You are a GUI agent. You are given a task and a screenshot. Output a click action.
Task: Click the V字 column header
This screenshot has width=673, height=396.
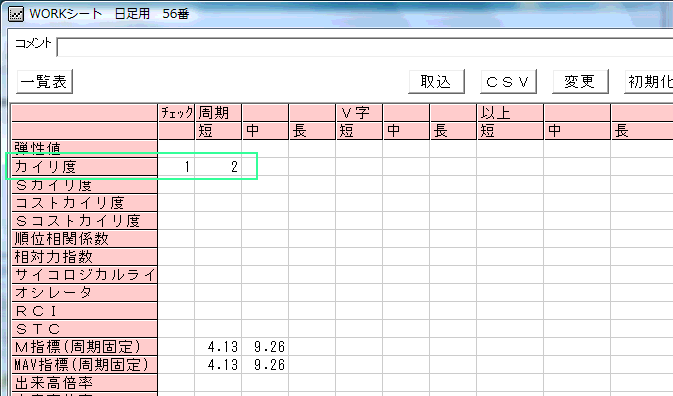pos(358,113)
